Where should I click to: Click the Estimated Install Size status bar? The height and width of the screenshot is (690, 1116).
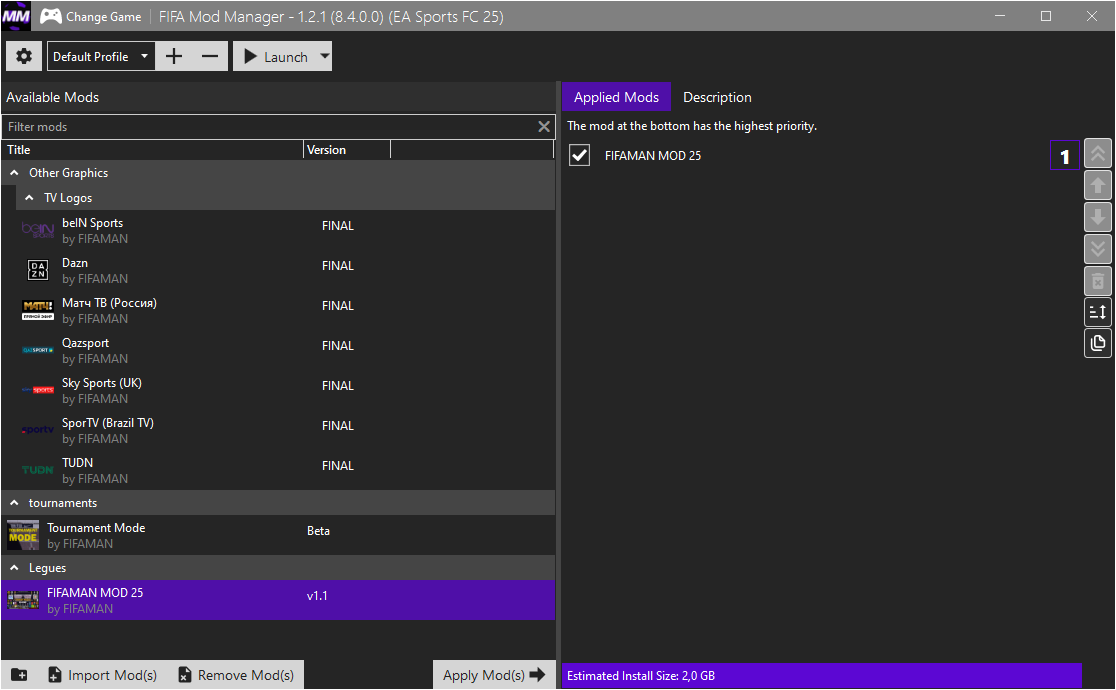[822, 676]
